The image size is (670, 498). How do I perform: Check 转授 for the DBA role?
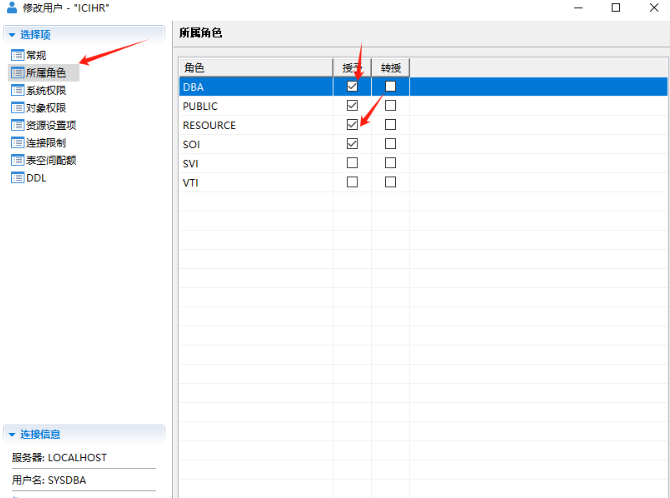tap(390, 86)
